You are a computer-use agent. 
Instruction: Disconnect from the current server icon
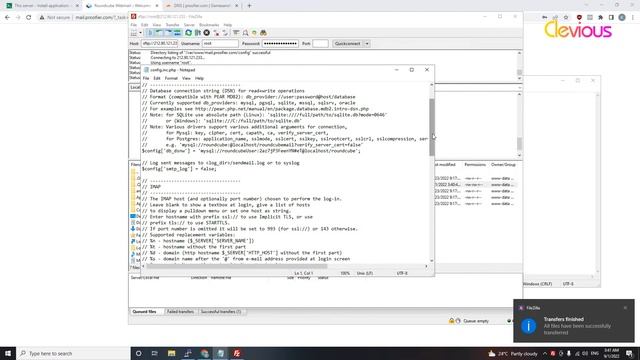(x=216, y=33)
